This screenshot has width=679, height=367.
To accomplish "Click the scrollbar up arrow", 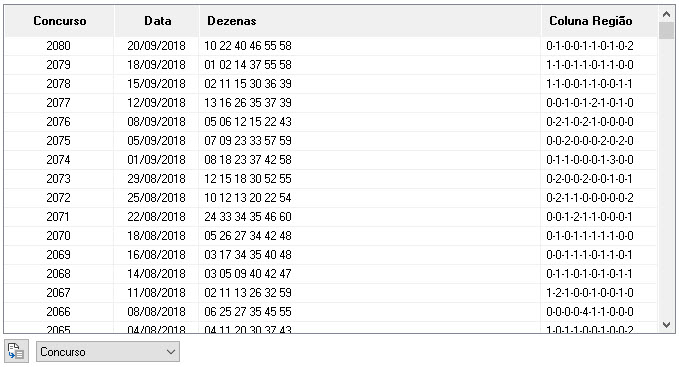I will pyautogui.click(x=666, y=14).
